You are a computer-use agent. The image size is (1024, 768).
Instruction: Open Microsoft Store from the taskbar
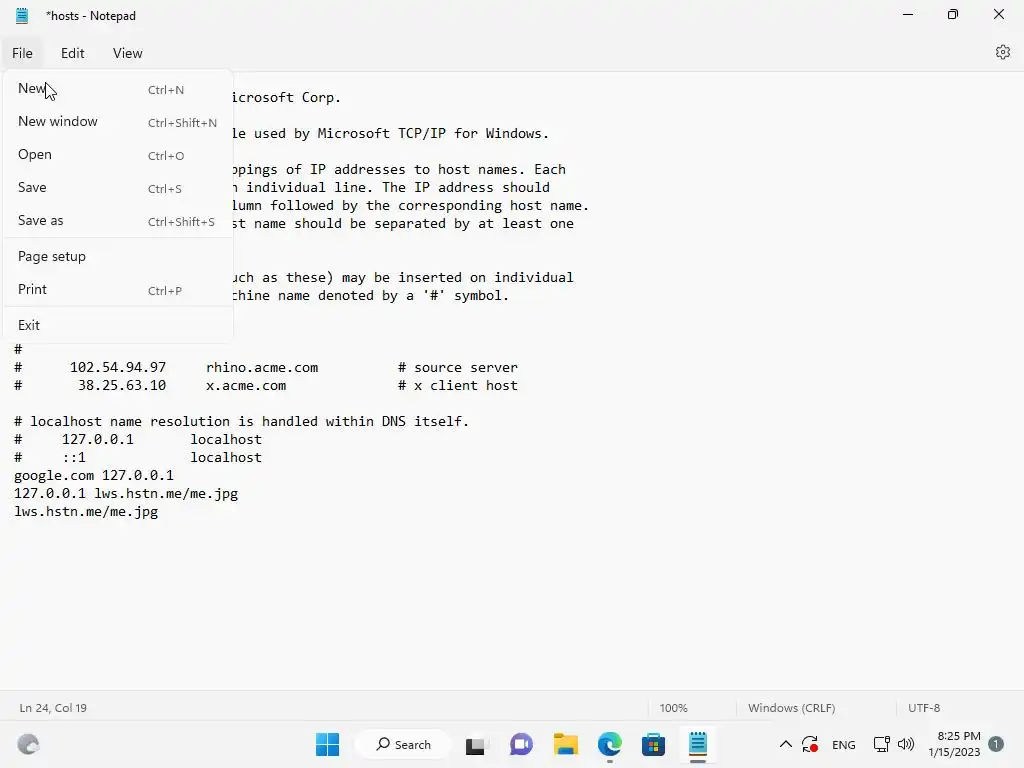click(x=653, y=744)
